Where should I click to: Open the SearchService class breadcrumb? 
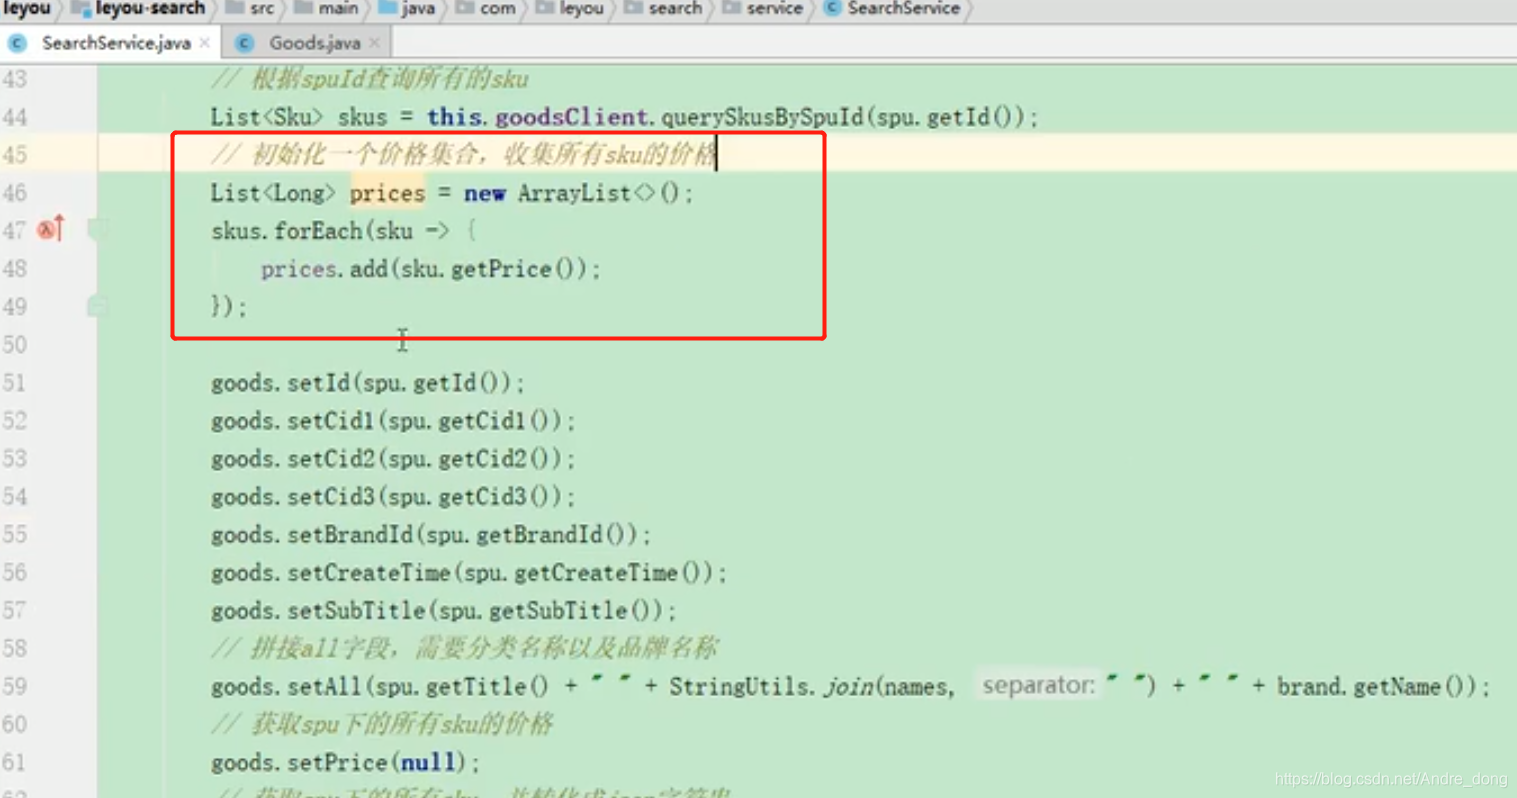point(903,9)
